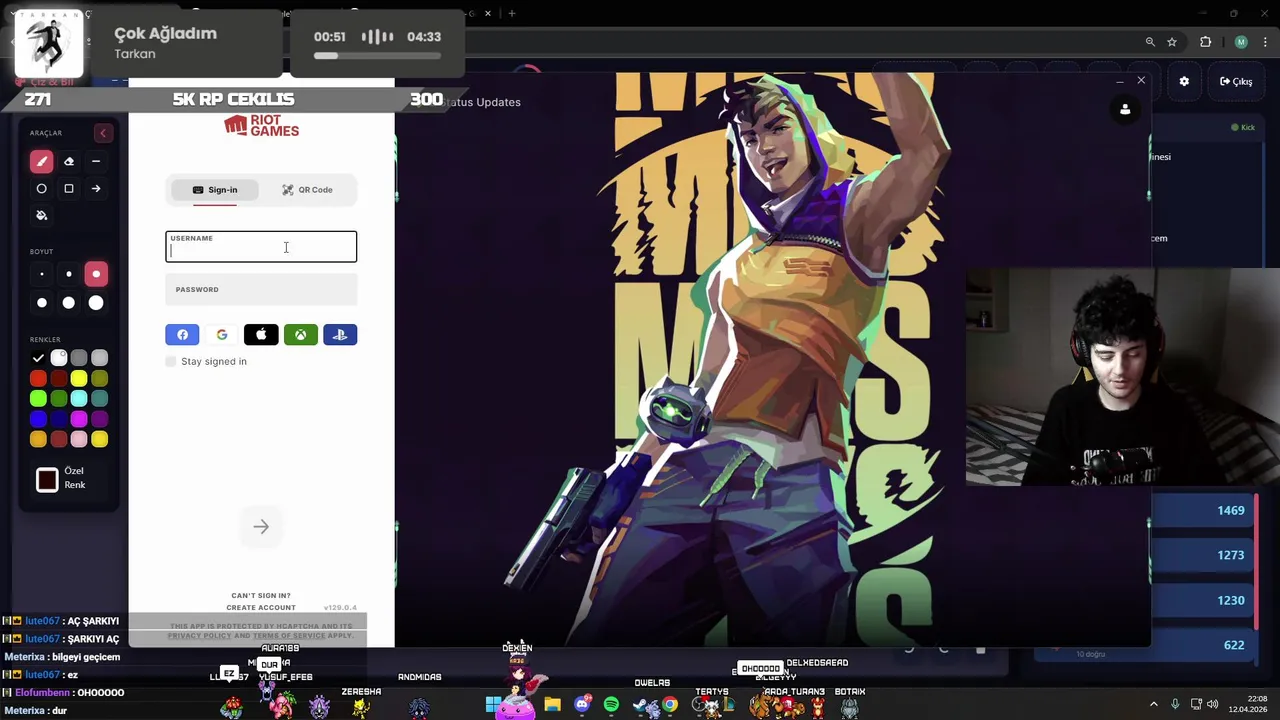
Task: Pick the white color swatch
Action: click(59, 358)
